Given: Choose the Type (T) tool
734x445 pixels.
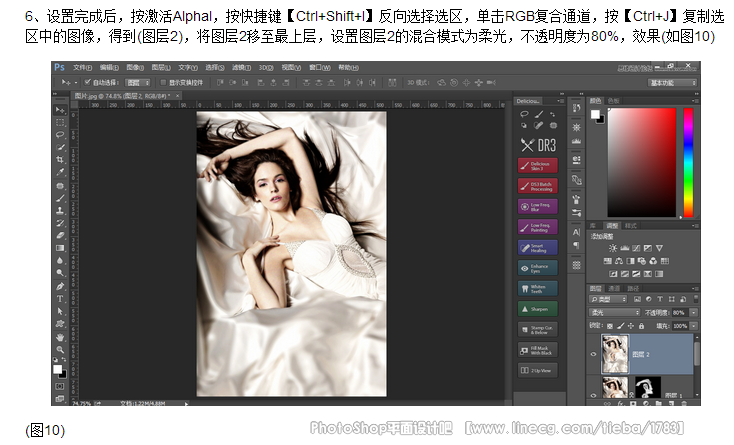Looking at the screenshot, I should pos(60,298).
